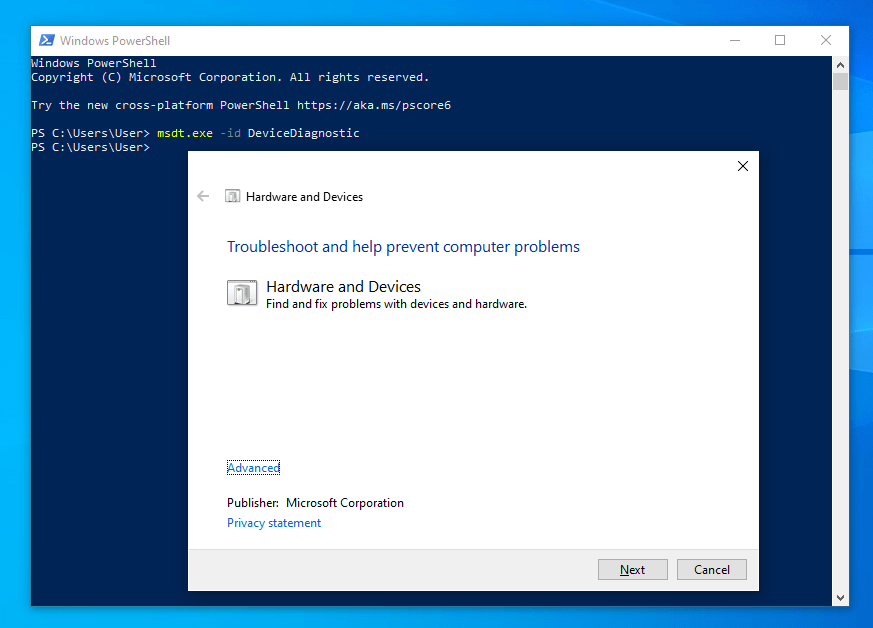Click the Windows PowerShell title bar text
This screenshot has width=873, height=628.
pyautogui.click(x=115, y=41)
